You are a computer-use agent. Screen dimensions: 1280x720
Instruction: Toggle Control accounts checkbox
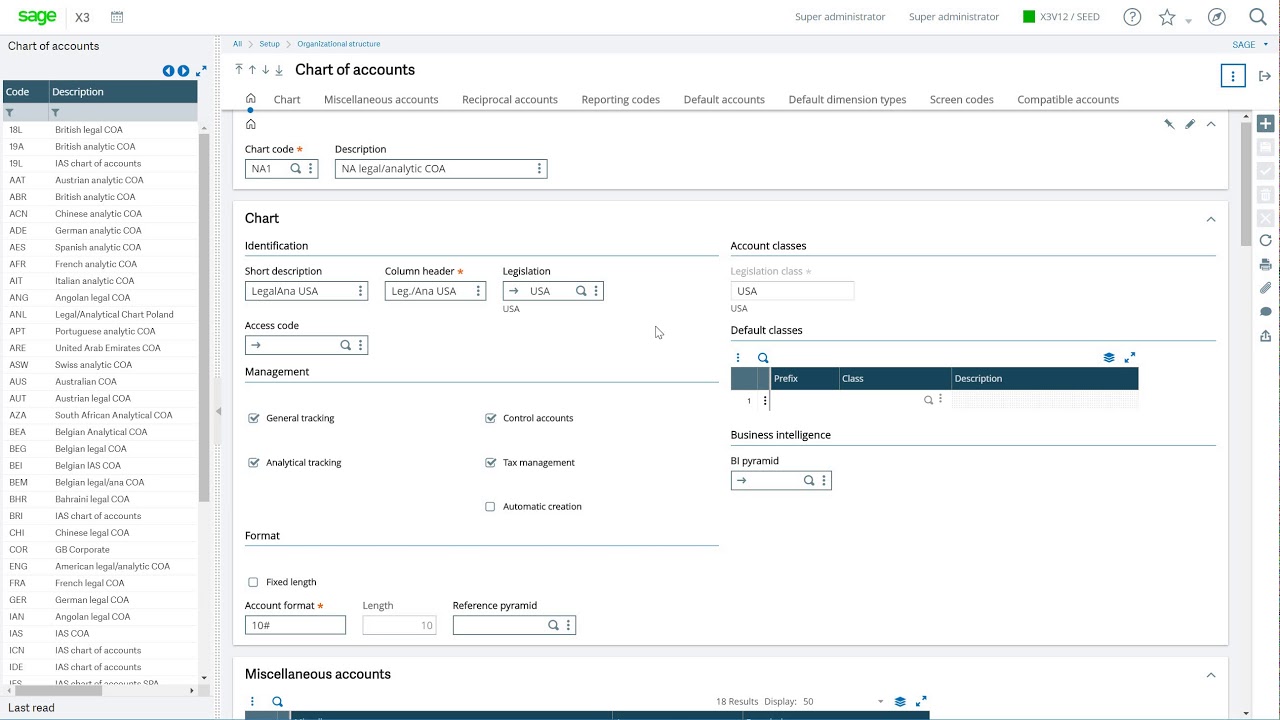click(490, 418)
